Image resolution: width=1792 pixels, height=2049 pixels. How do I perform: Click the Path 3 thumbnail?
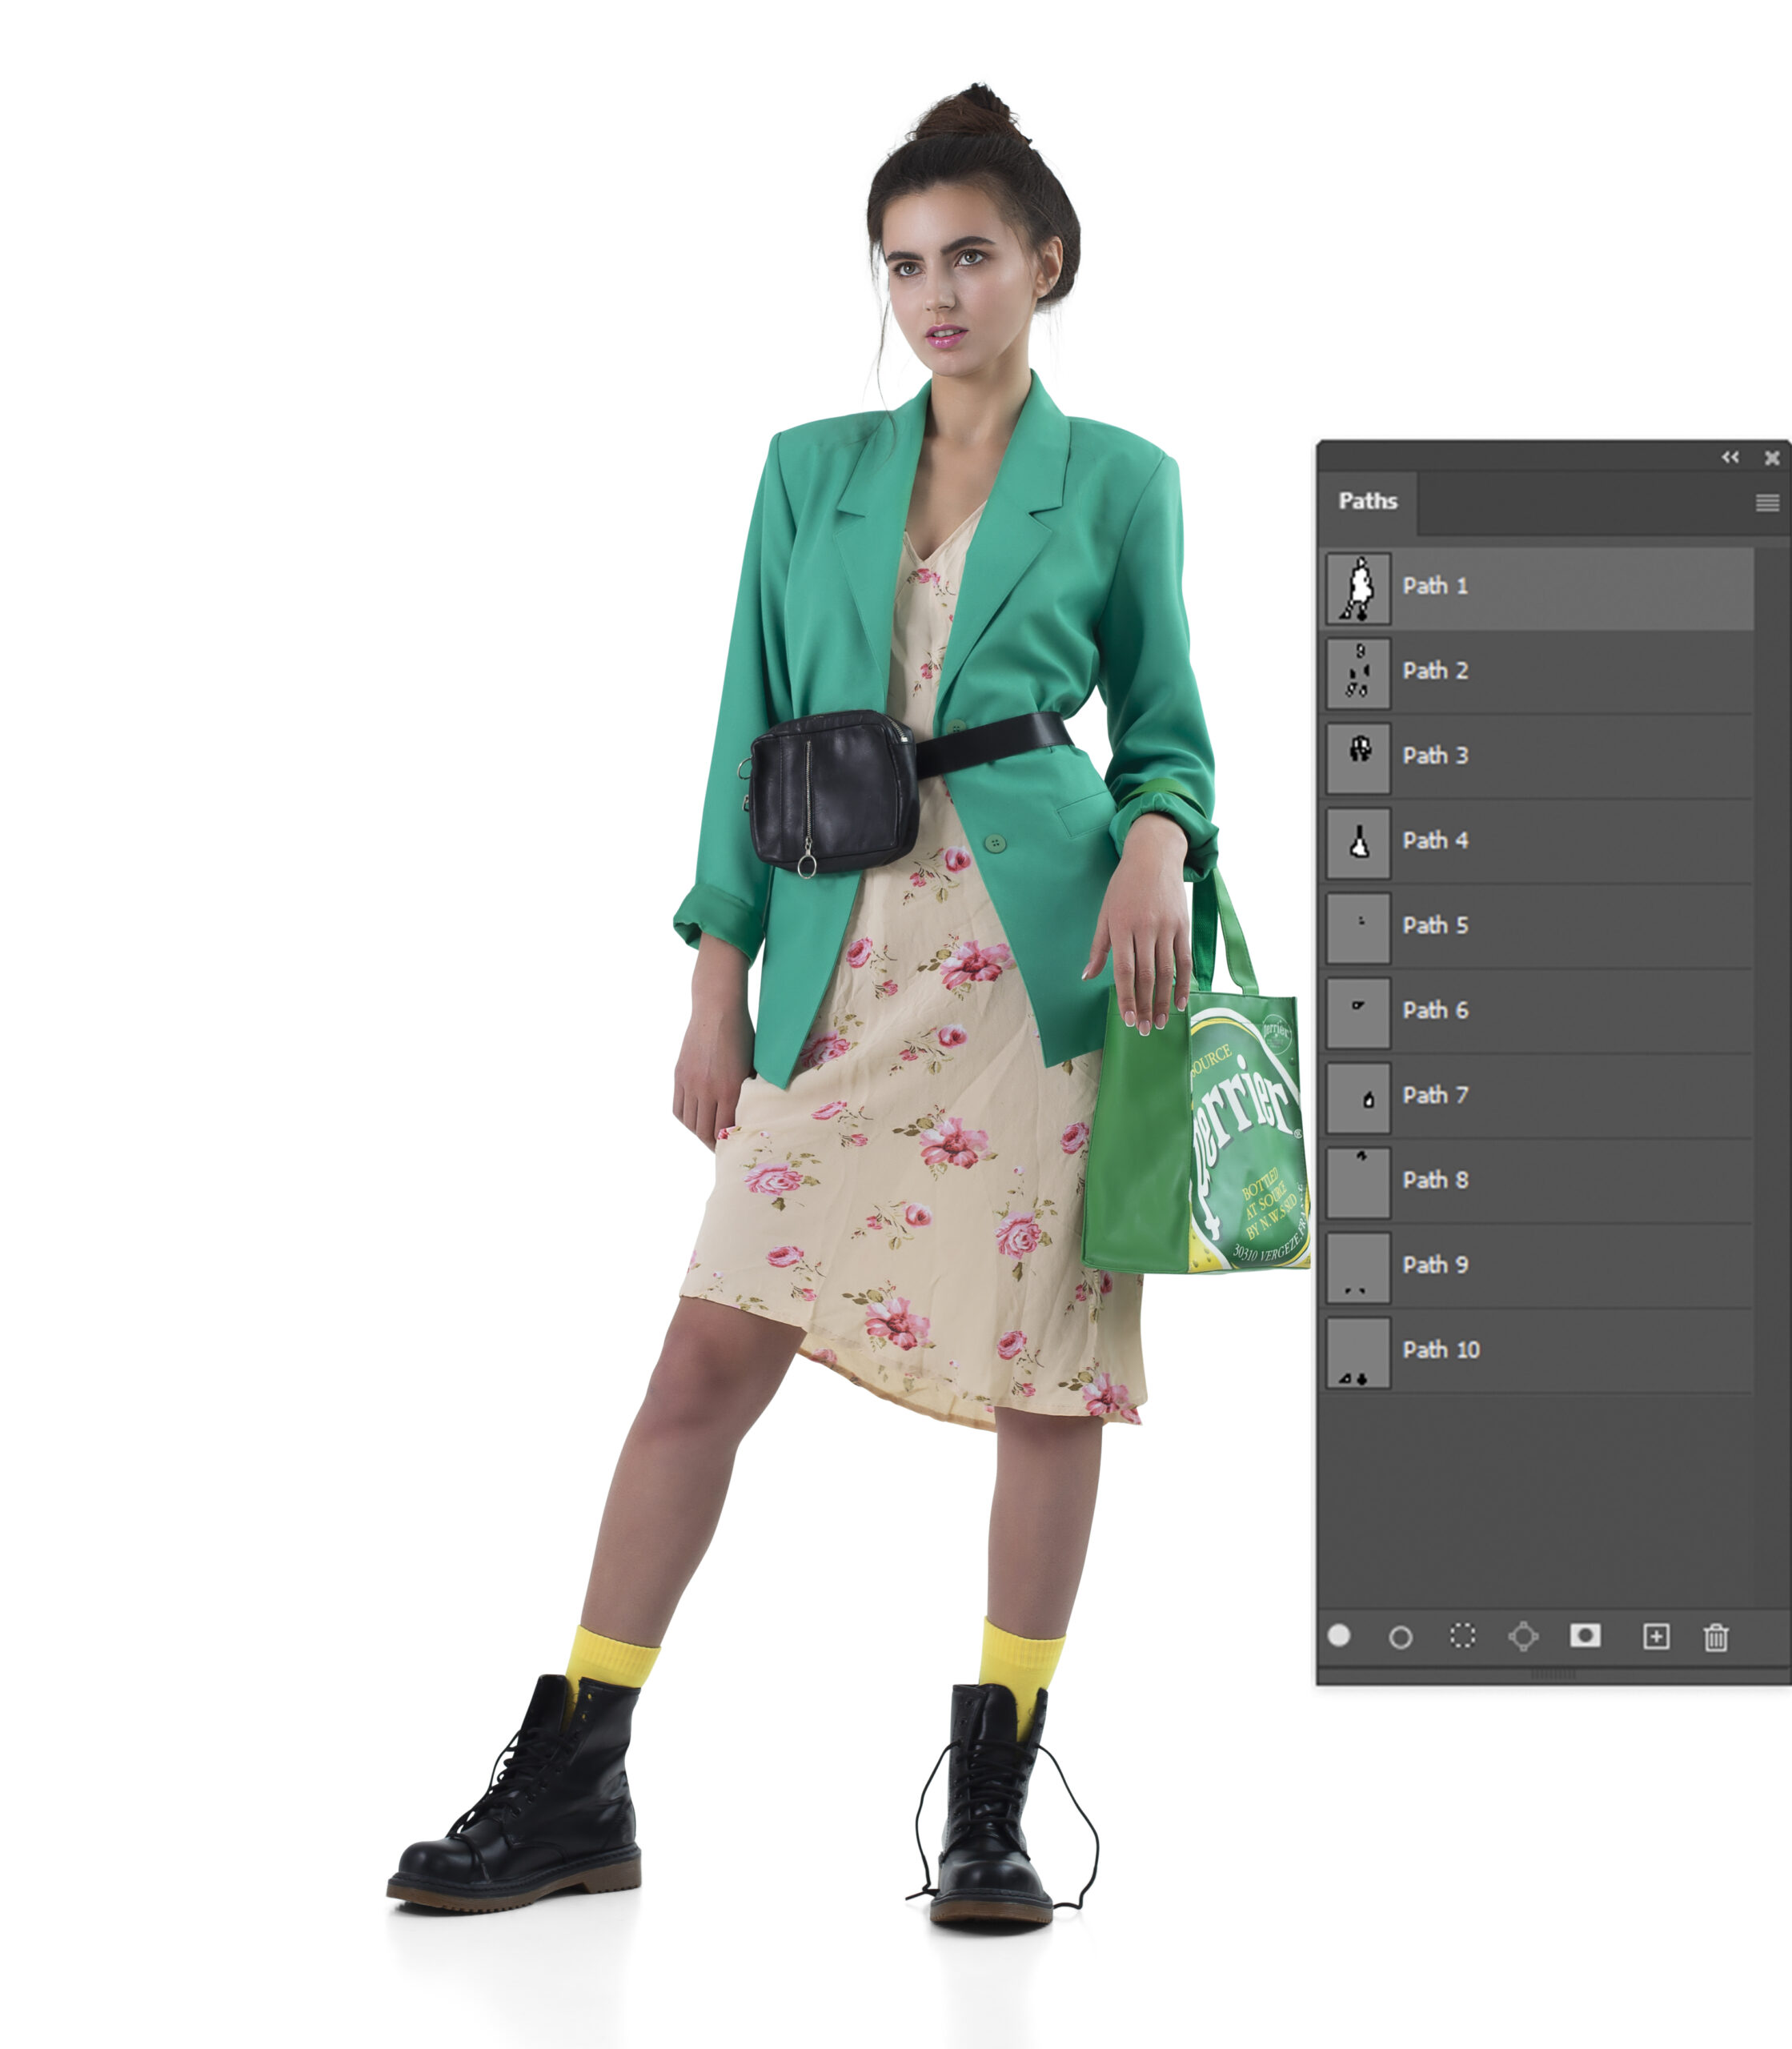1358,757
